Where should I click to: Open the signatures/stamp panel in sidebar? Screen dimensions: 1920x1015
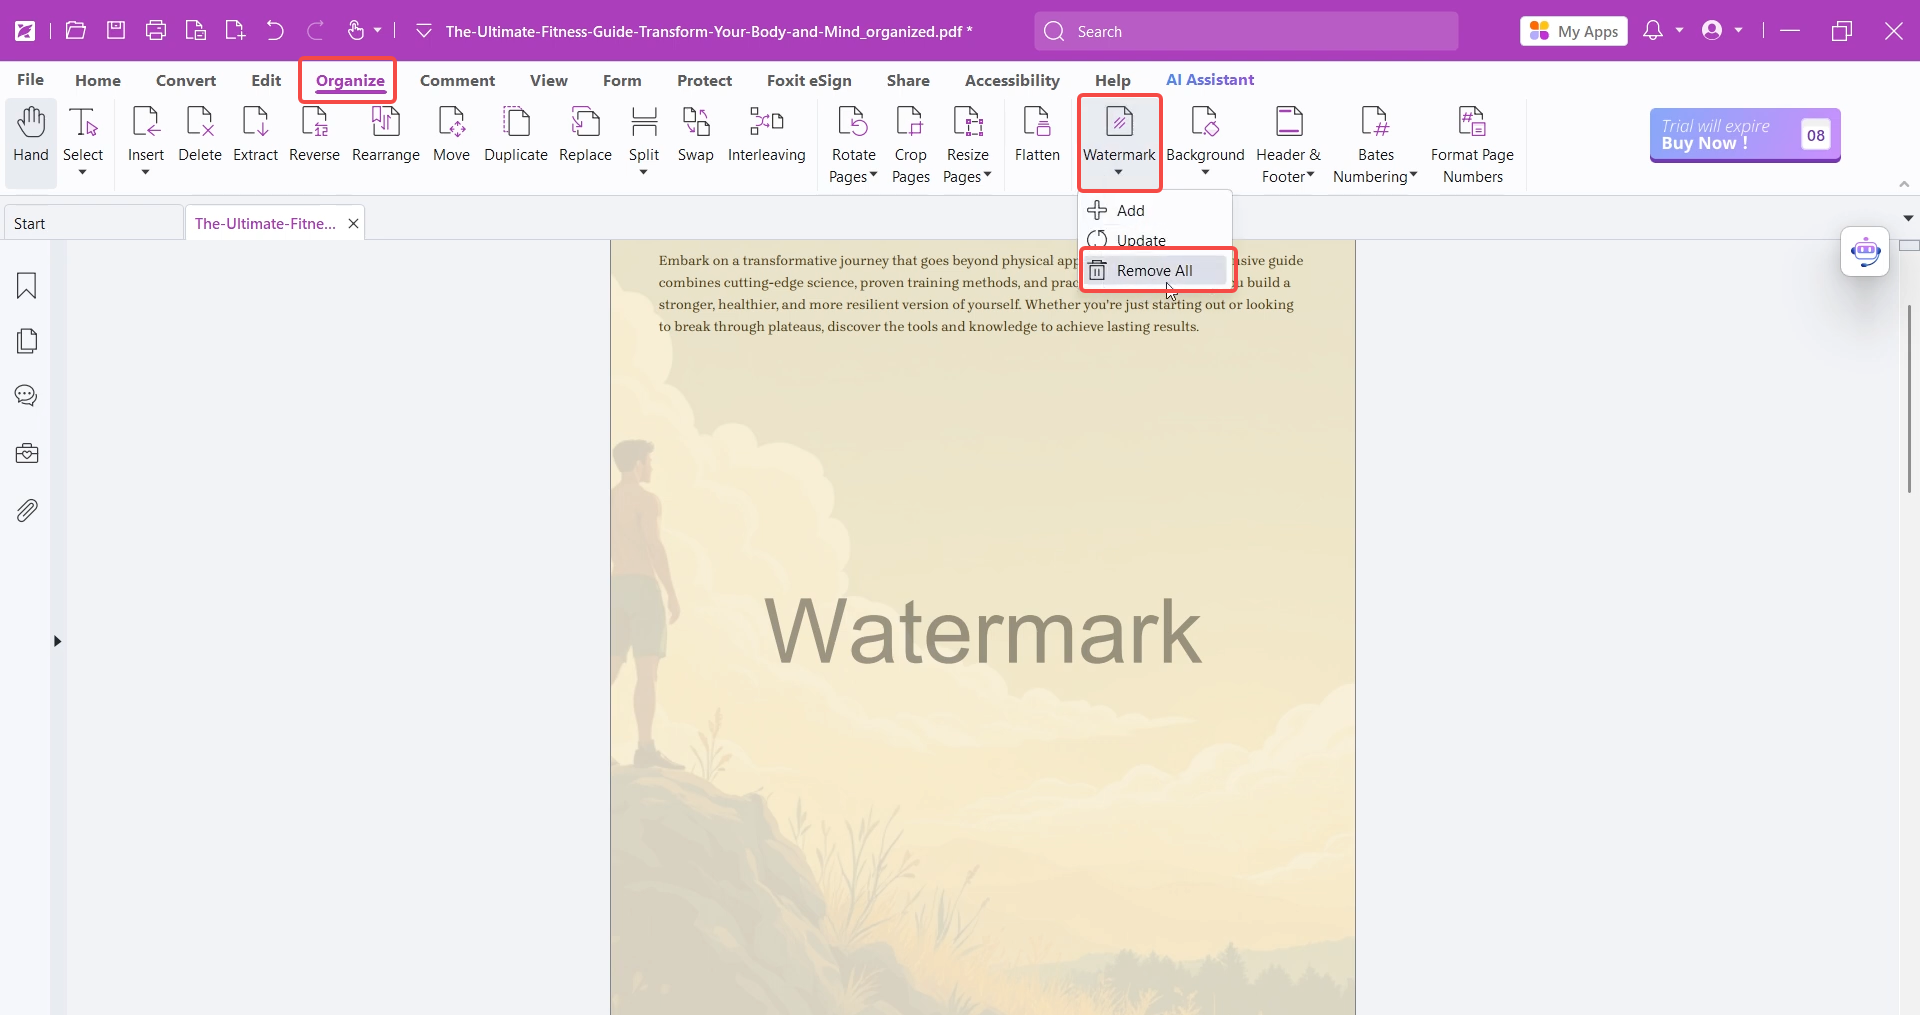(27, 453)
